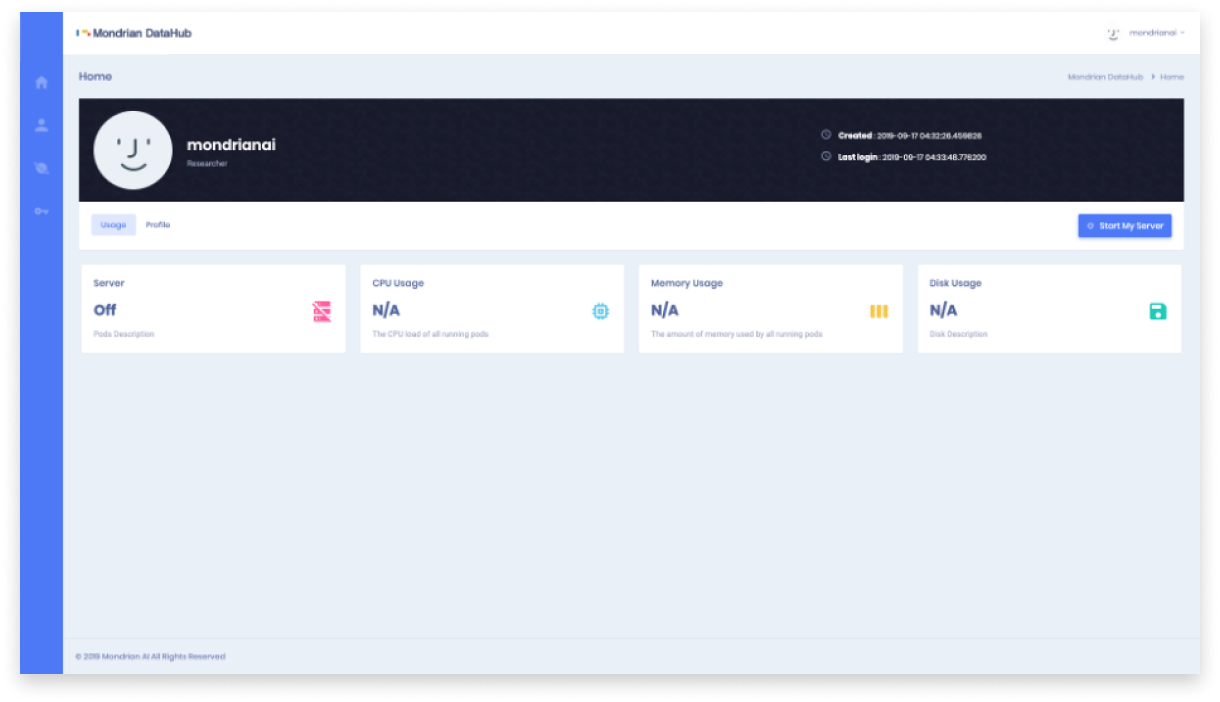Click the Home page heading
Image resolution: width=1220 pixels, height=702 pixels.
[x=95, y=77]
